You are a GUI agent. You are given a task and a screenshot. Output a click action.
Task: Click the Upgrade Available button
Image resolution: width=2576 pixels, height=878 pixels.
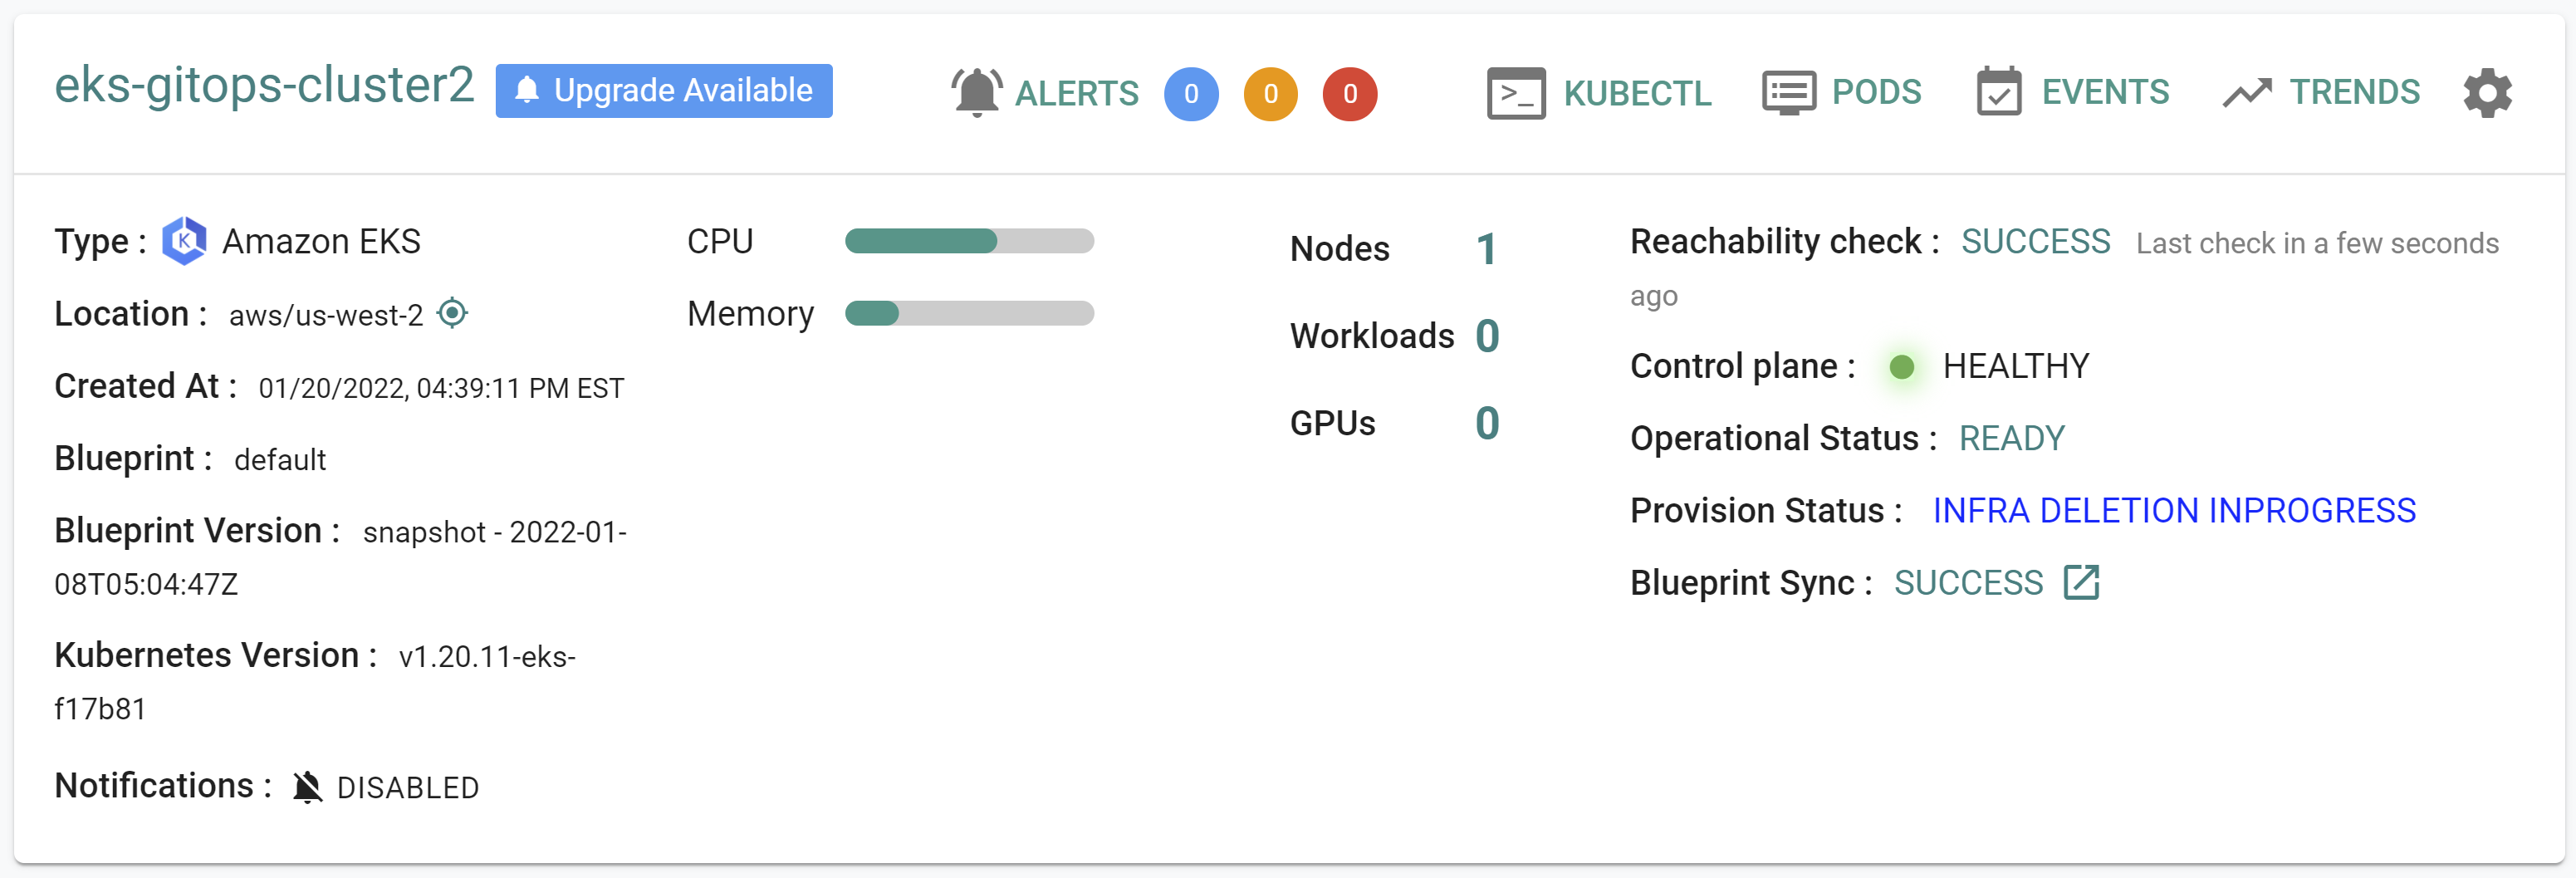(x=664, y=91)
